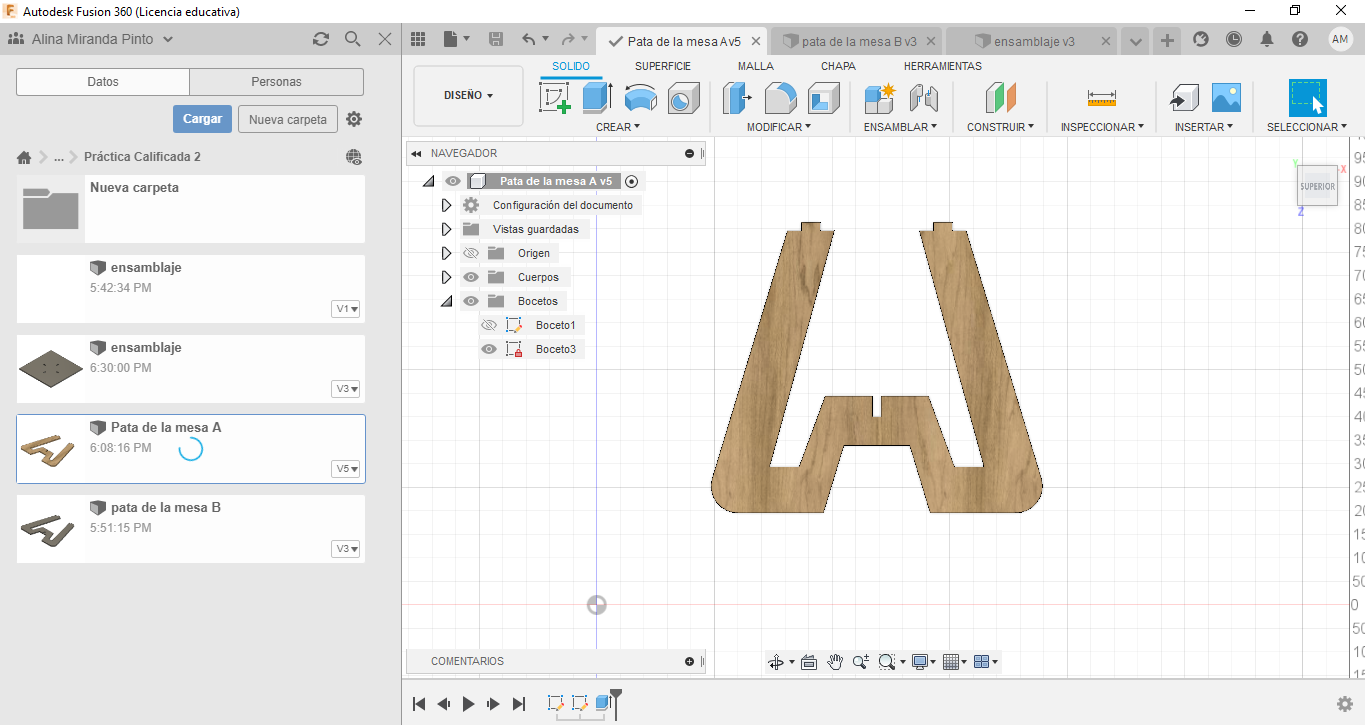
Task: Click the Press Pull modify icon
Action: pos(737,98)
